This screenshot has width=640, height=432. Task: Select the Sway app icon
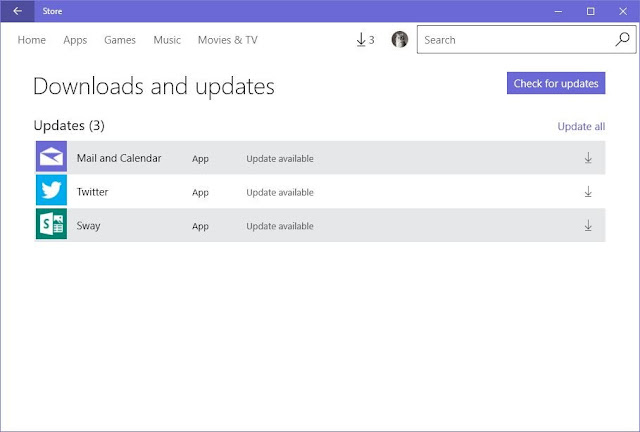click(51, 224)
